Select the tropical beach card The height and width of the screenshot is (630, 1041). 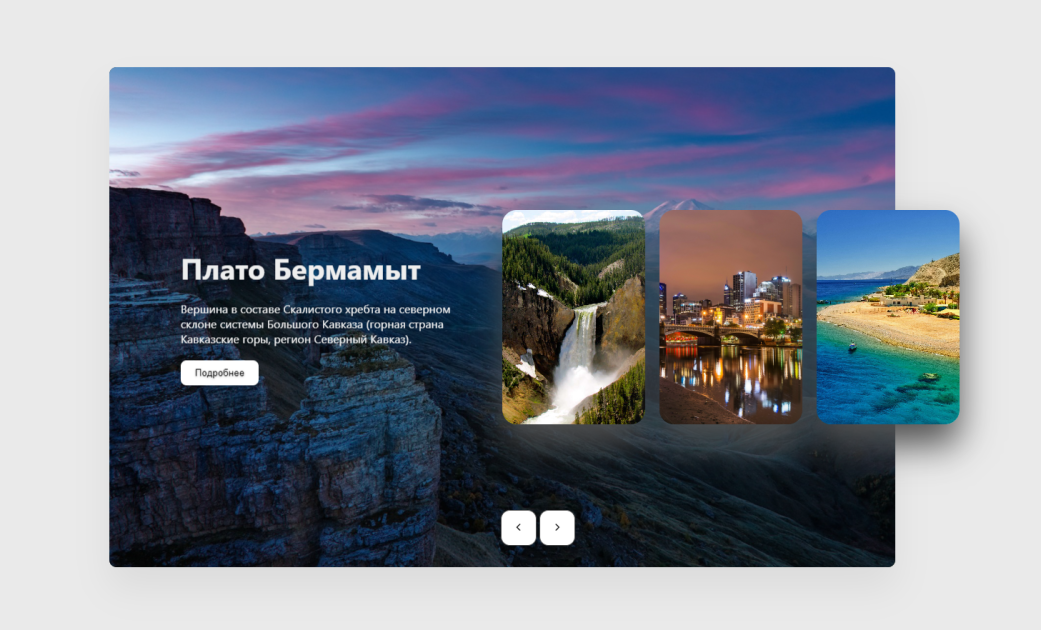(x=888, y=317)
